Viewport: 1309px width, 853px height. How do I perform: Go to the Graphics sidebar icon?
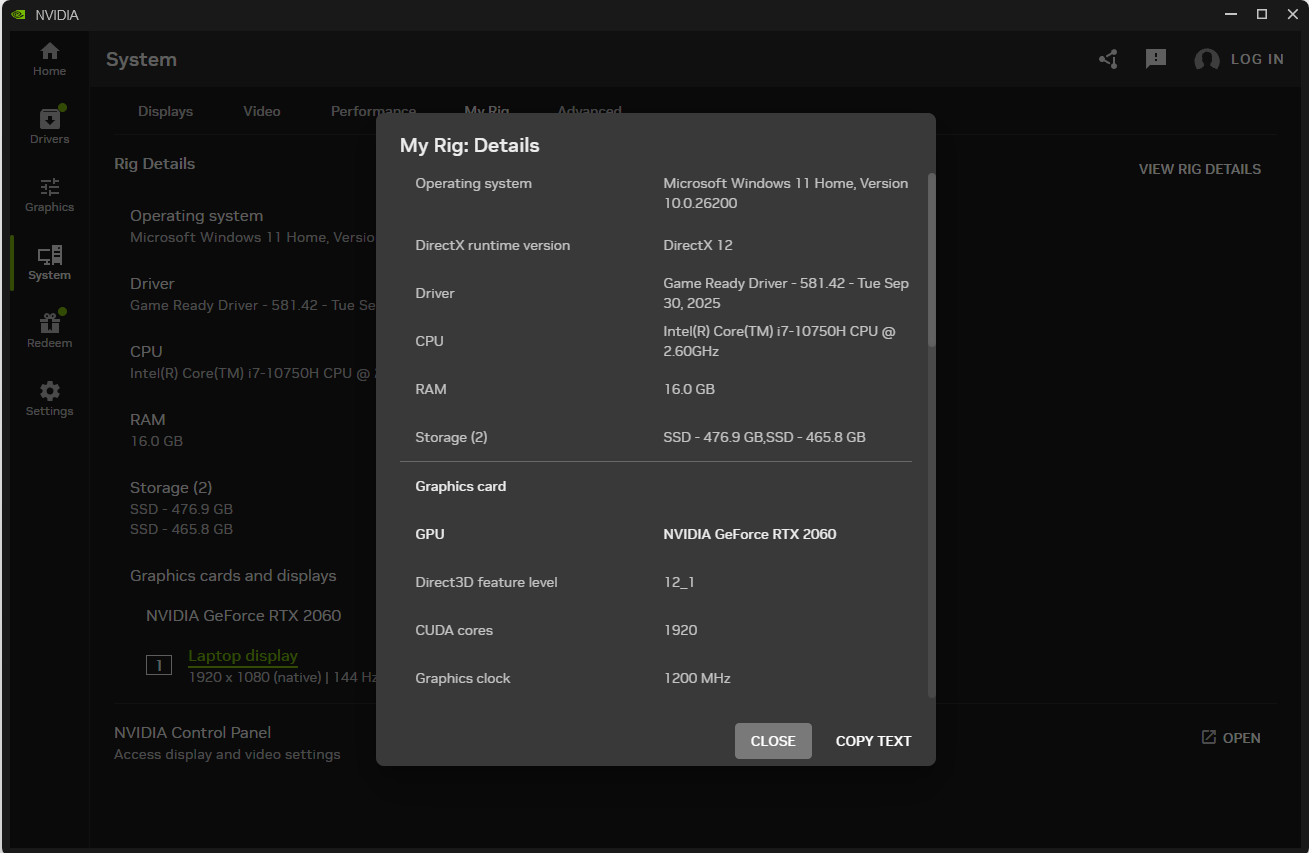(49, 186)
